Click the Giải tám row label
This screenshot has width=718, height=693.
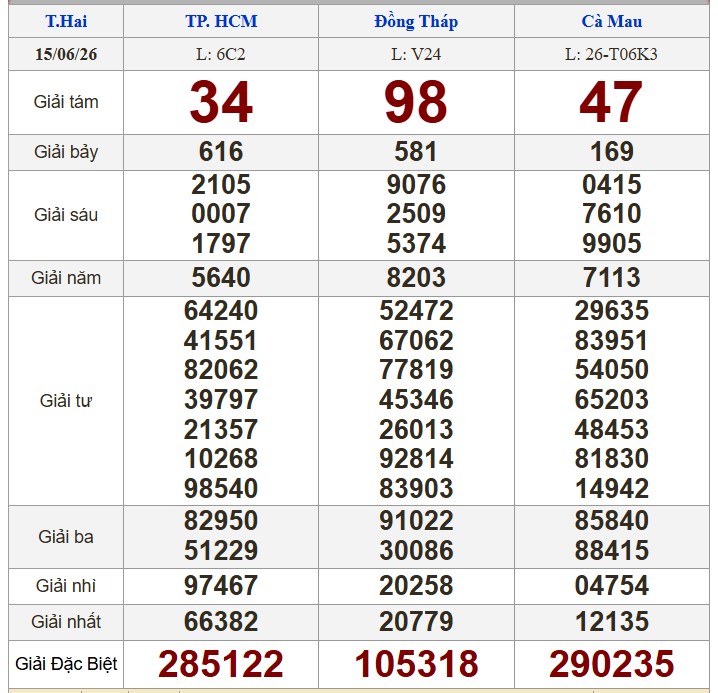[66, 102]
